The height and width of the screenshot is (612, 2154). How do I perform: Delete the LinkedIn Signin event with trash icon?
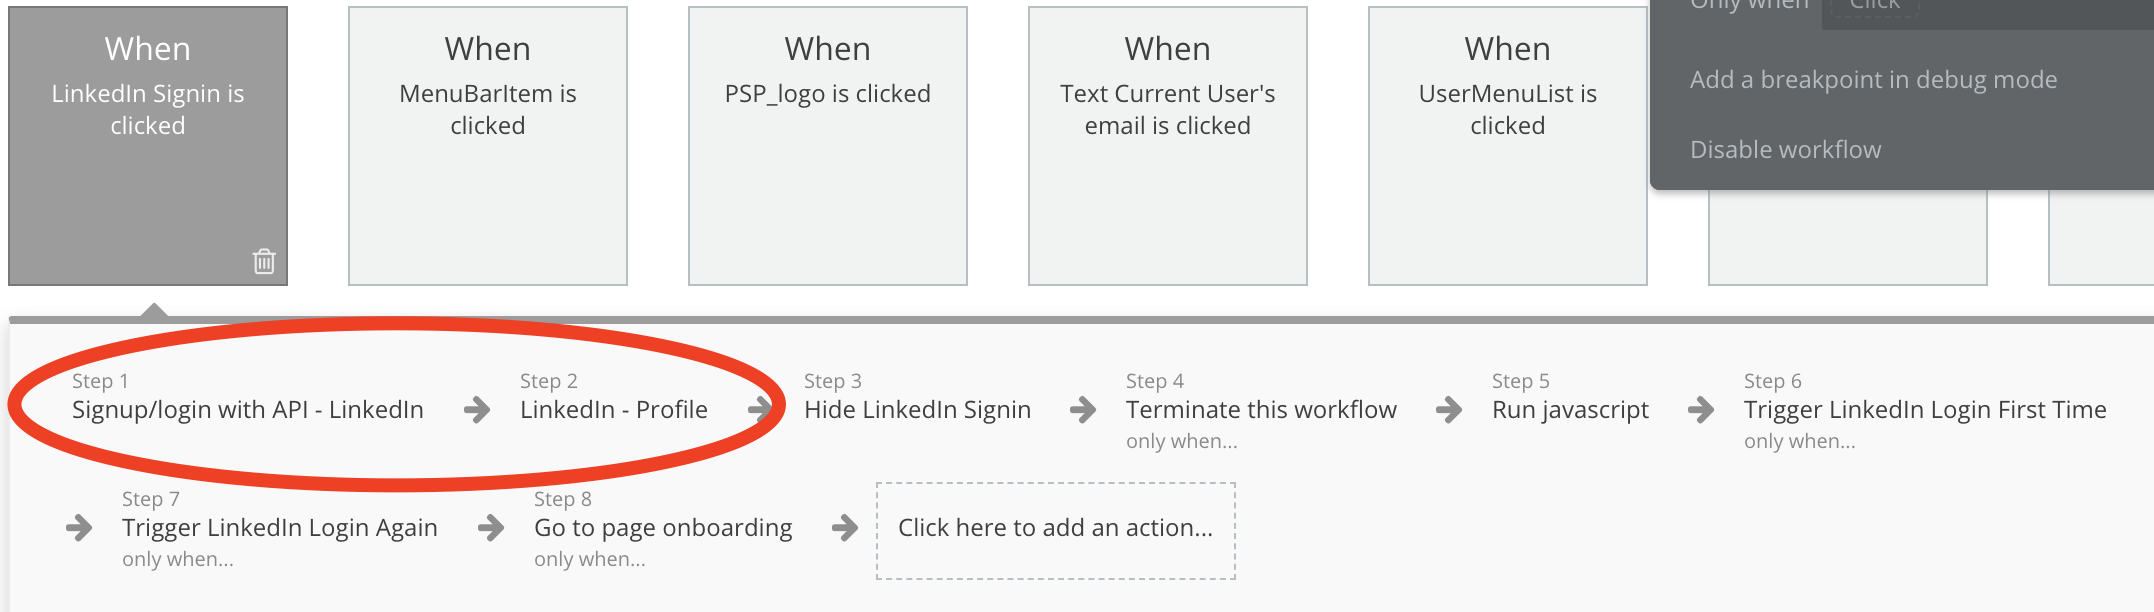264,261
